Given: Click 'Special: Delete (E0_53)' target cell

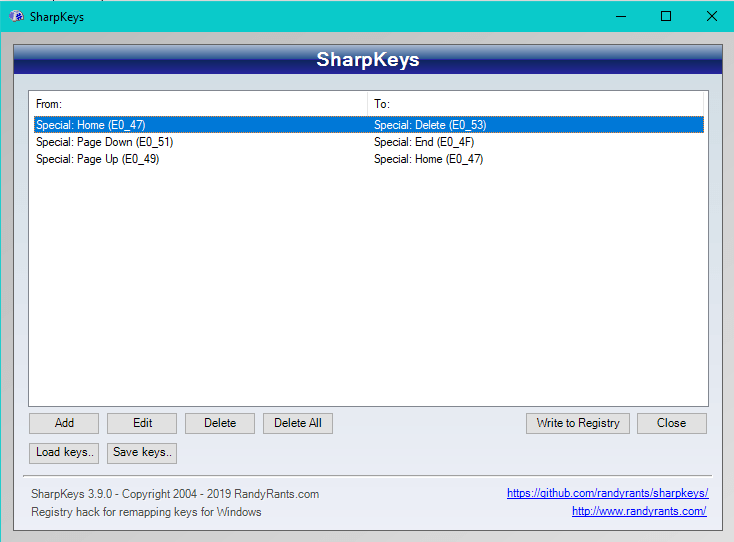Looking at the screenshot, I should pos(430,125).
